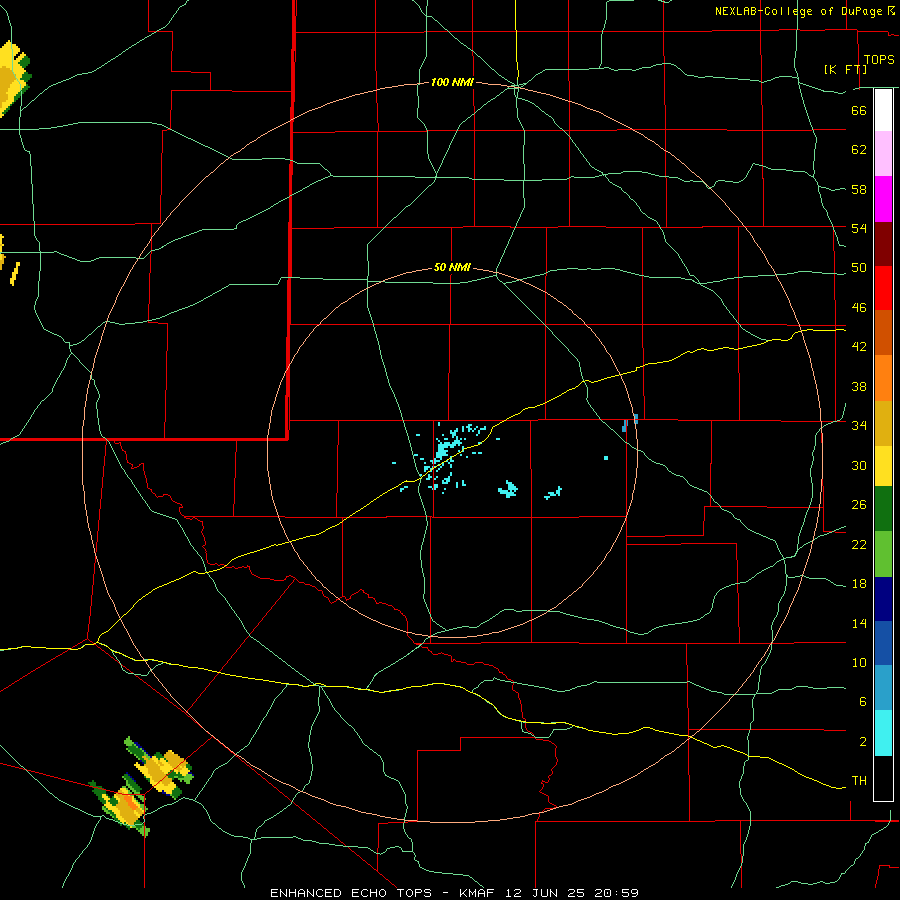Click the 42 scale value

tap(859, 347)
